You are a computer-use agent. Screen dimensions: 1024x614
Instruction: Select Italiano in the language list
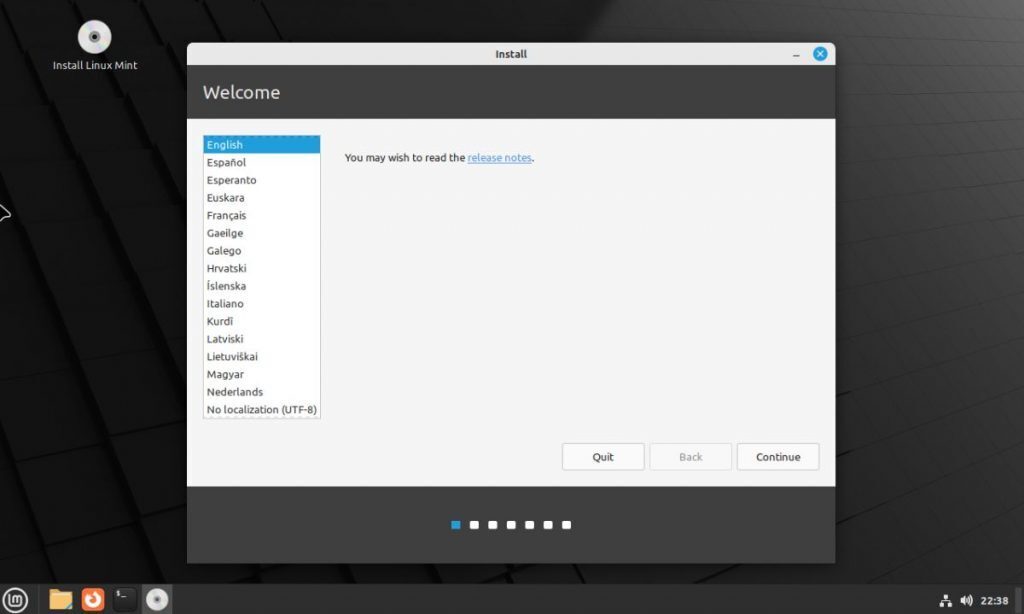(225, 303)
